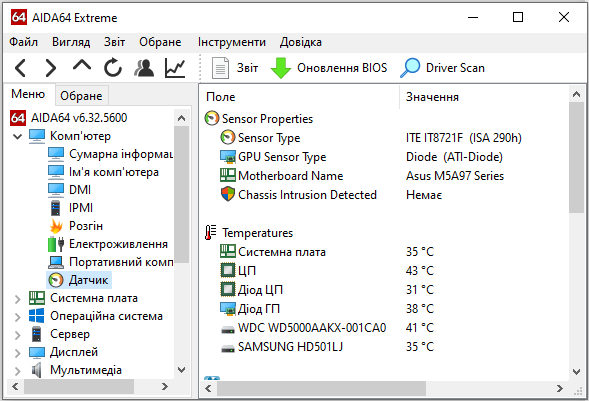589x401 pixels.
Task: Switch to the Меню tab
Action: (28, 94)
